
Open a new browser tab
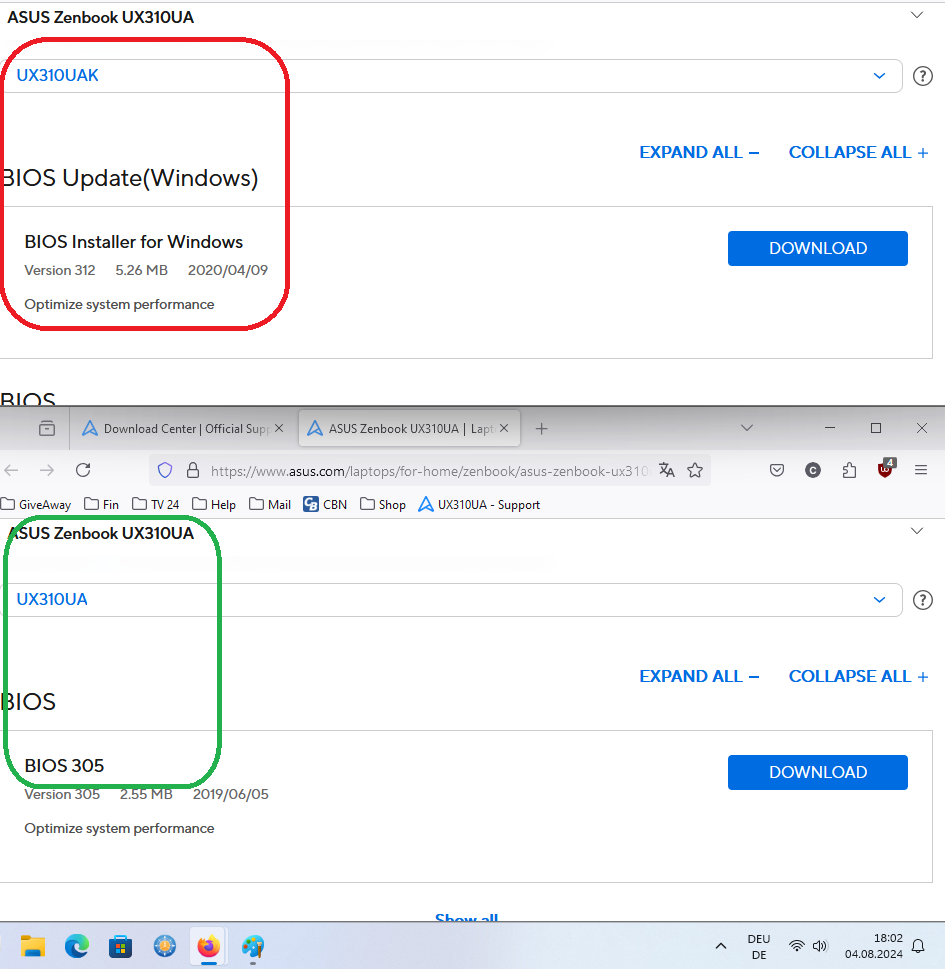coord(541,428)
